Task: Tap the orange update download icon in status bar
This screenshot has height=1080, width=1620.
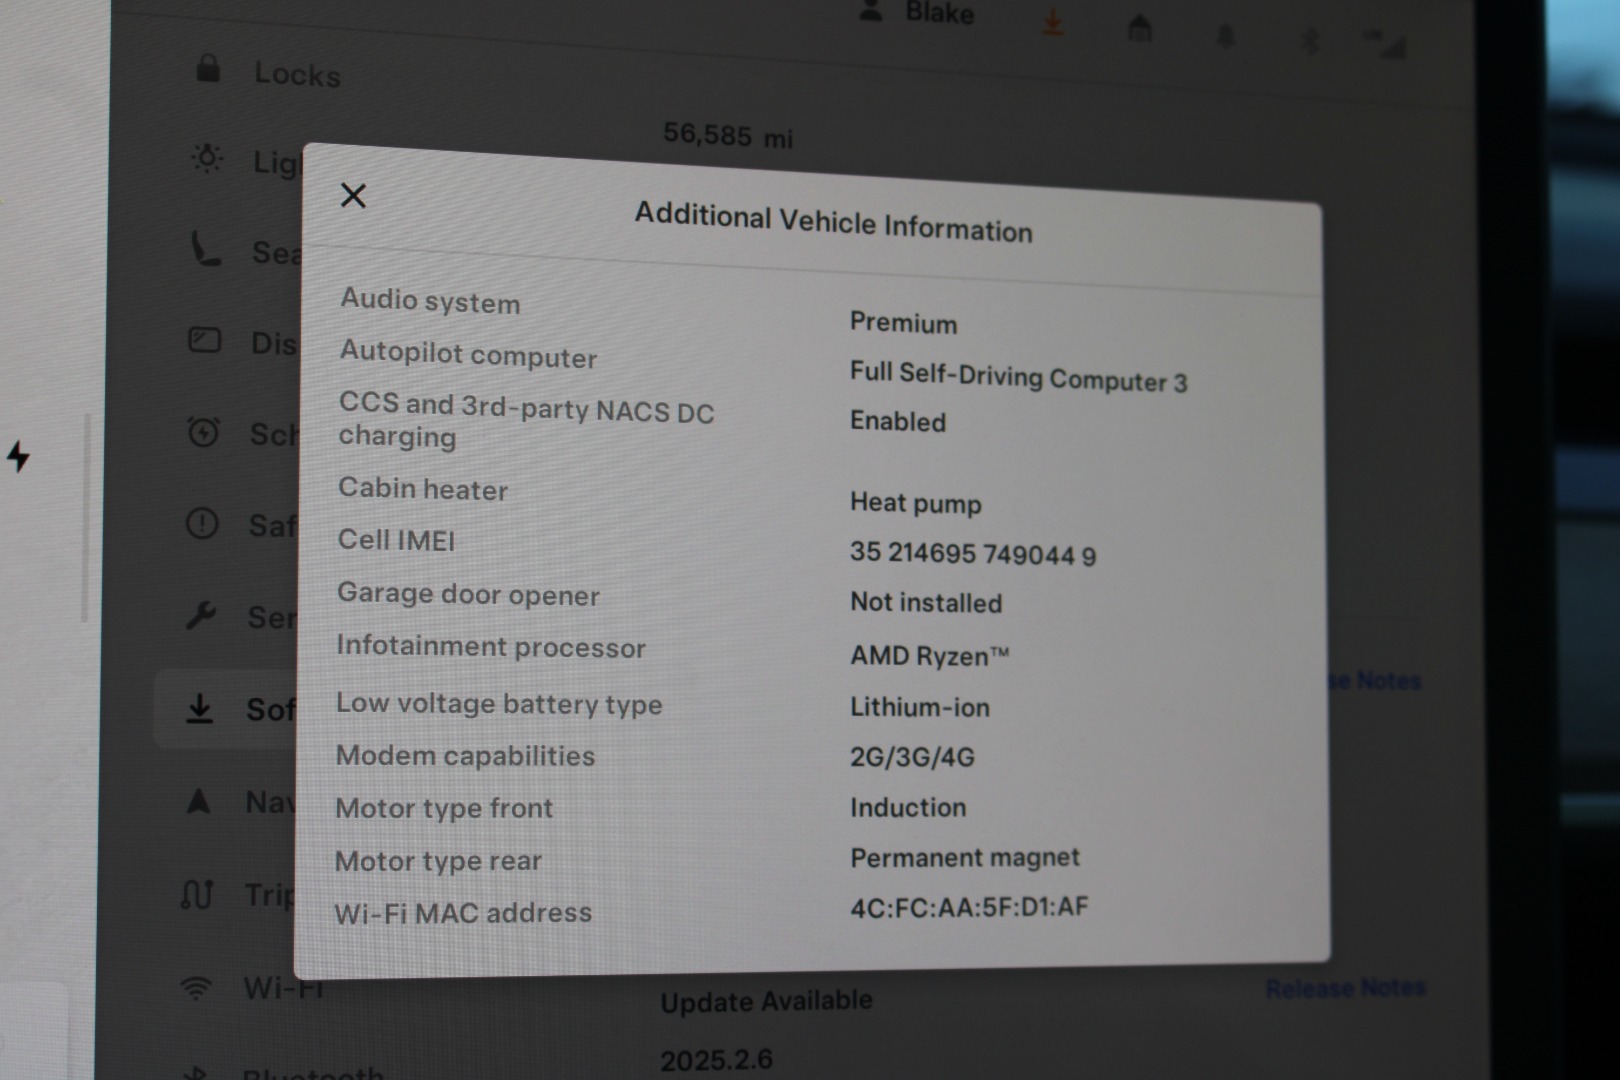Action: [1052, 22]
